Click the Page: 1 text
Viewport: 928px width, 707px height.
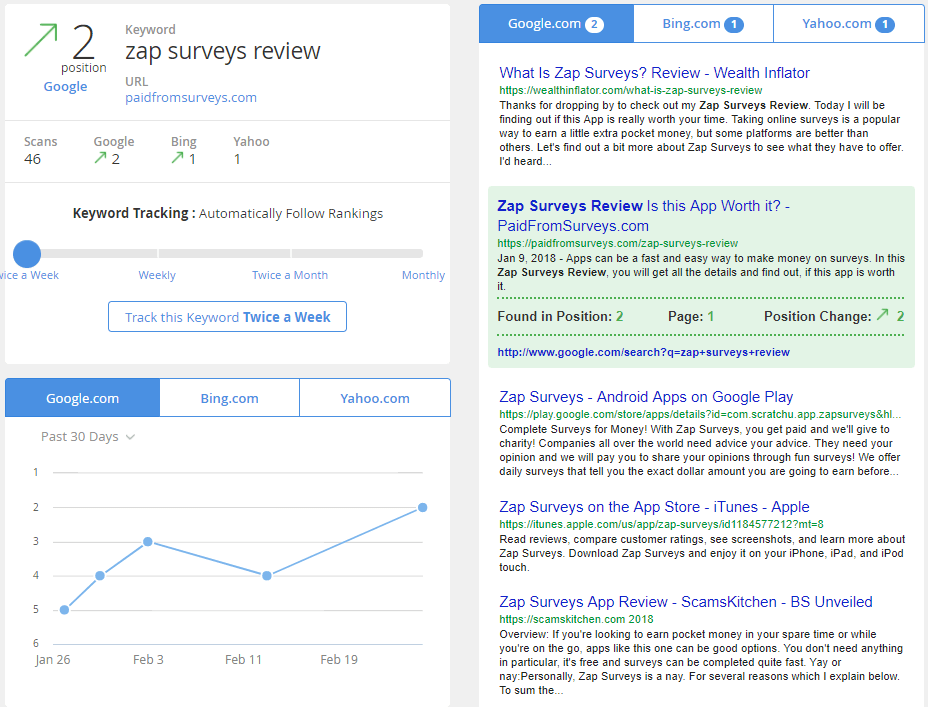pyautogui.click(x=691, y=317)
